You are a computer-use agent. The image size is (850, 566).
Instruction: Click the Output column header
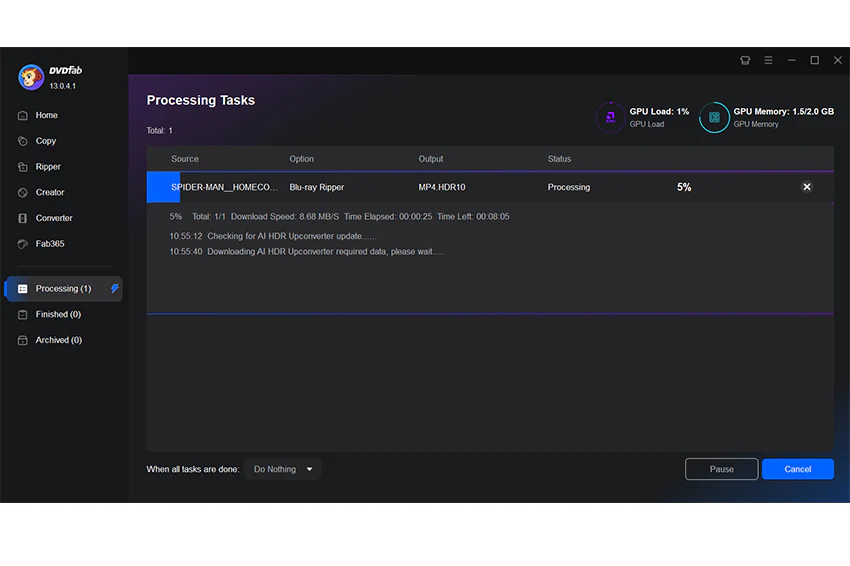[430, 159]
